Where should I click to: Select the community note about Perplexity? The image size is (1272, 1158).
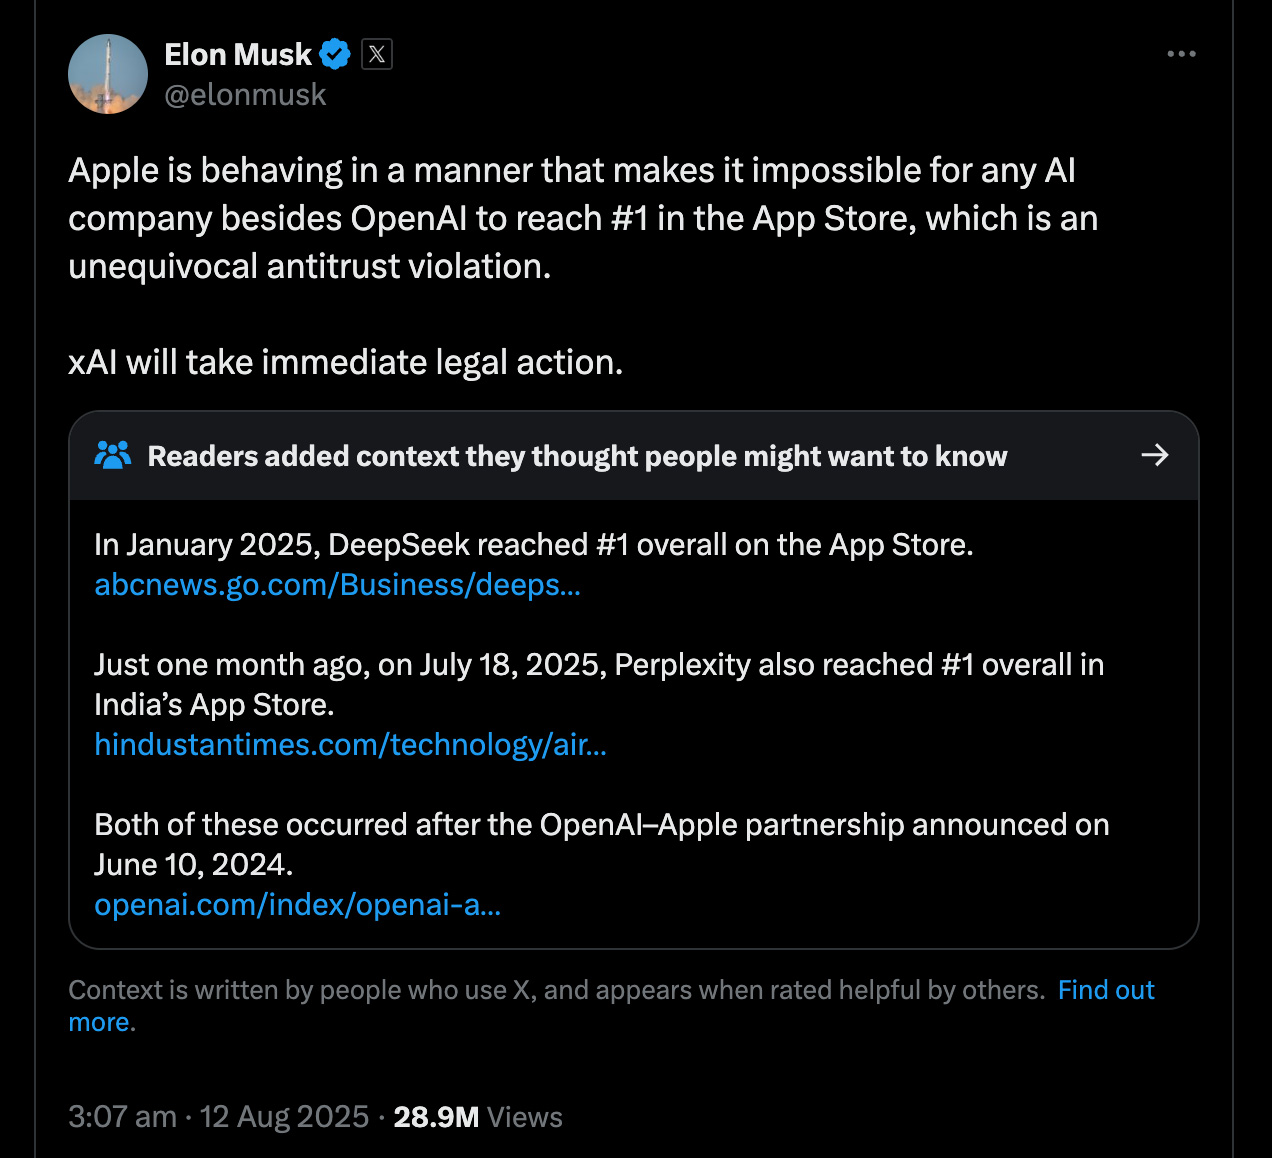(600, 684)
